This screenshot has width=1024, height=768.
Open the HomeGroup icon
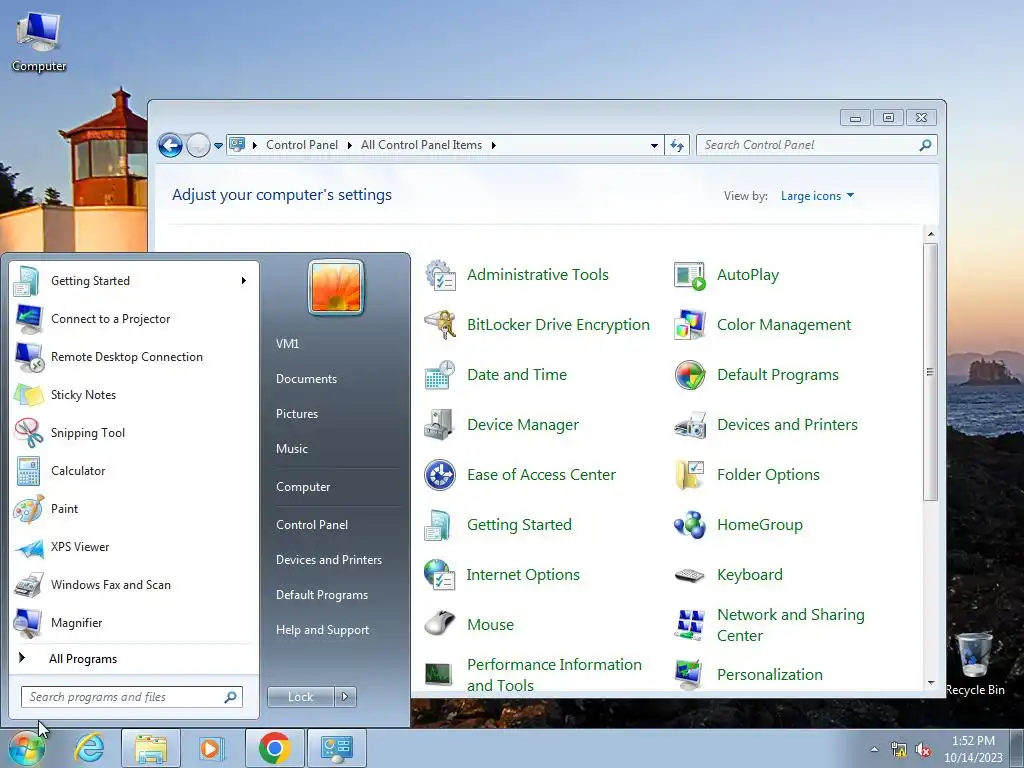(x=690, y=525)
